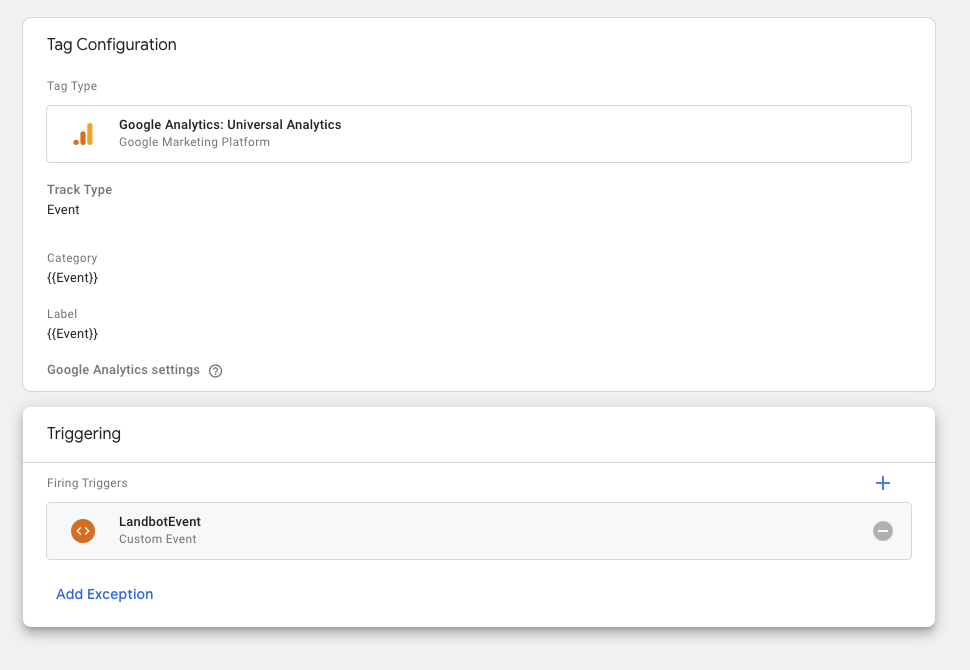Click the Firing Triggers label
Viewport: 970px width, 670px height.
[87, 483]
